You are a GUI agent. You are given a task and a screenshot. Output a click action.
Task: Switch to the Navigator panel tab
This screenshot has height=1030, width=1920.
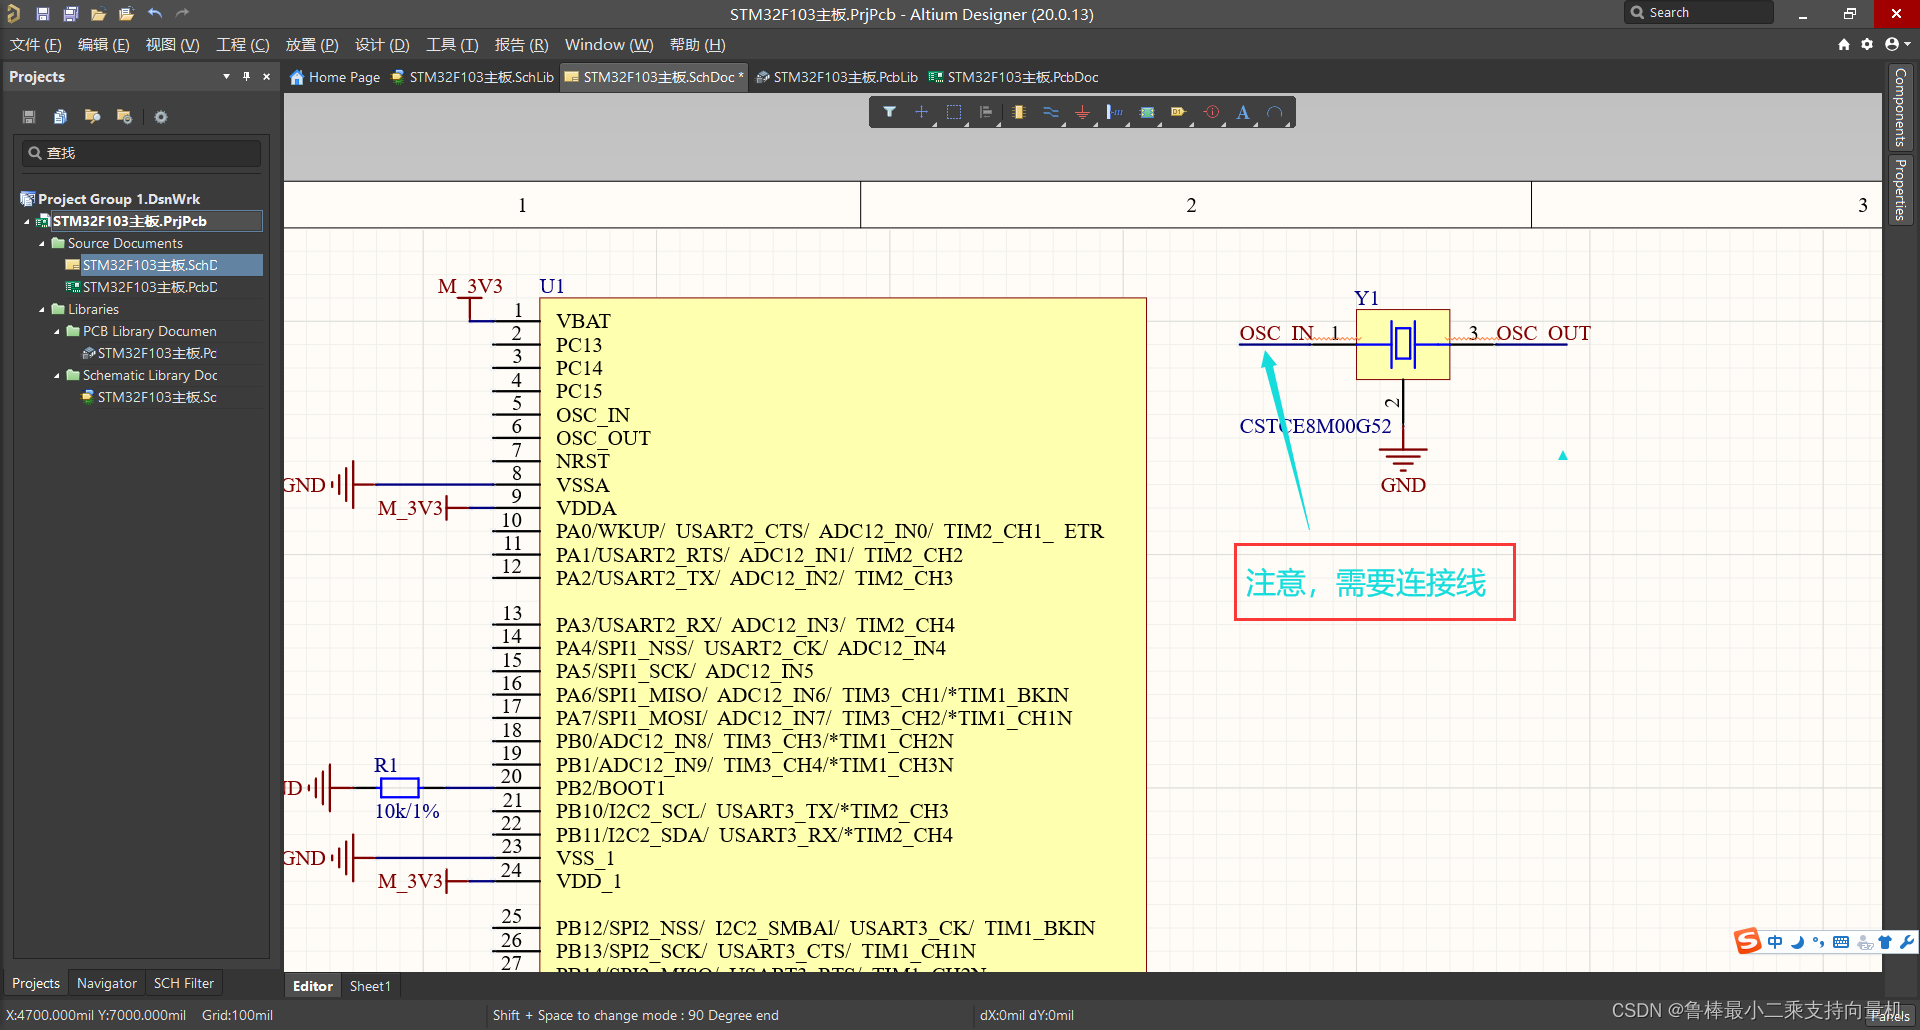coord(106,983)
